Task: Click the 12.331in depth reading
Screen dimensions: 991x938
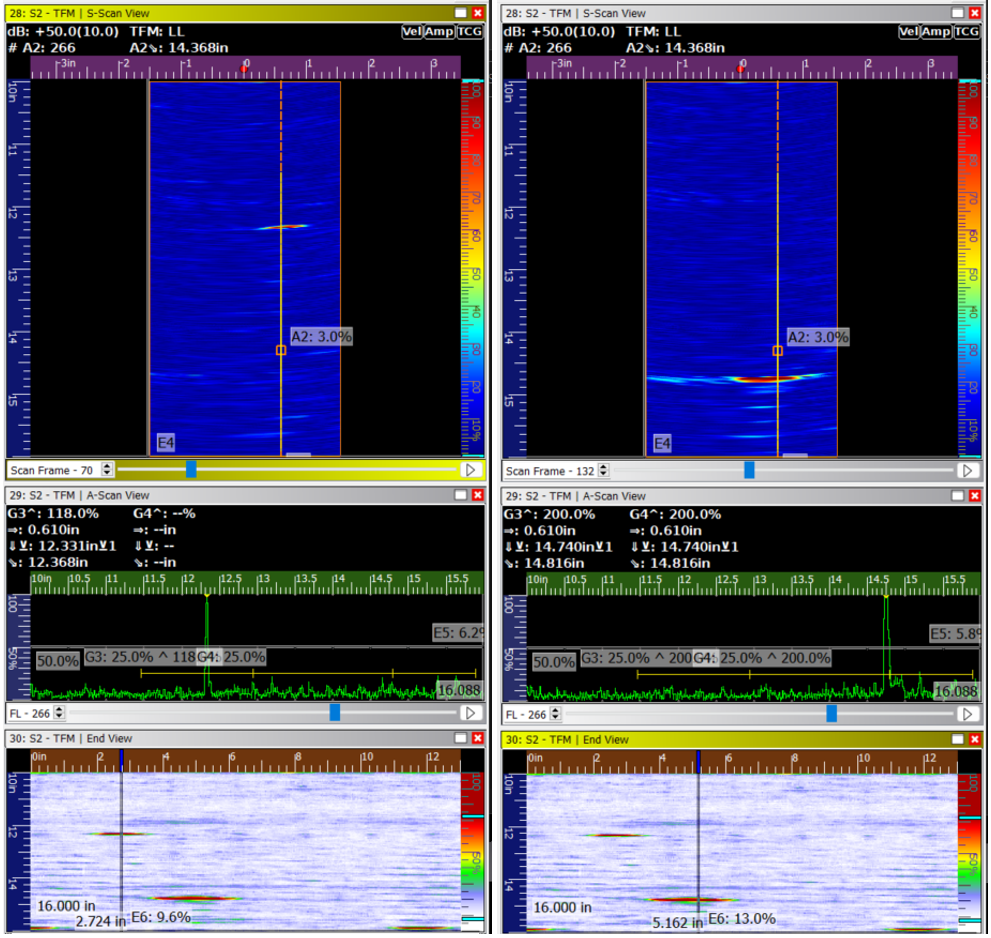Action: (x=62, y=546)
